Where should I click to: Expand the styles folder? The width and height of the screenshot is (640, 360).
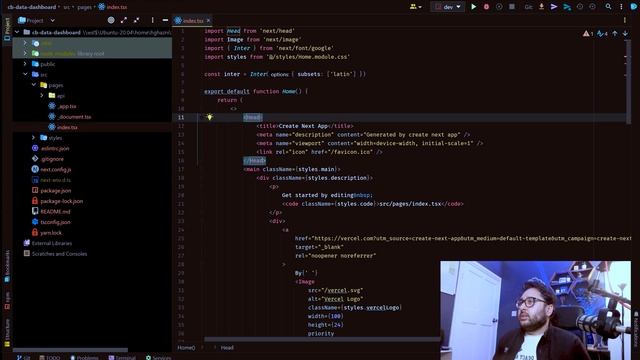click(34, 138)
